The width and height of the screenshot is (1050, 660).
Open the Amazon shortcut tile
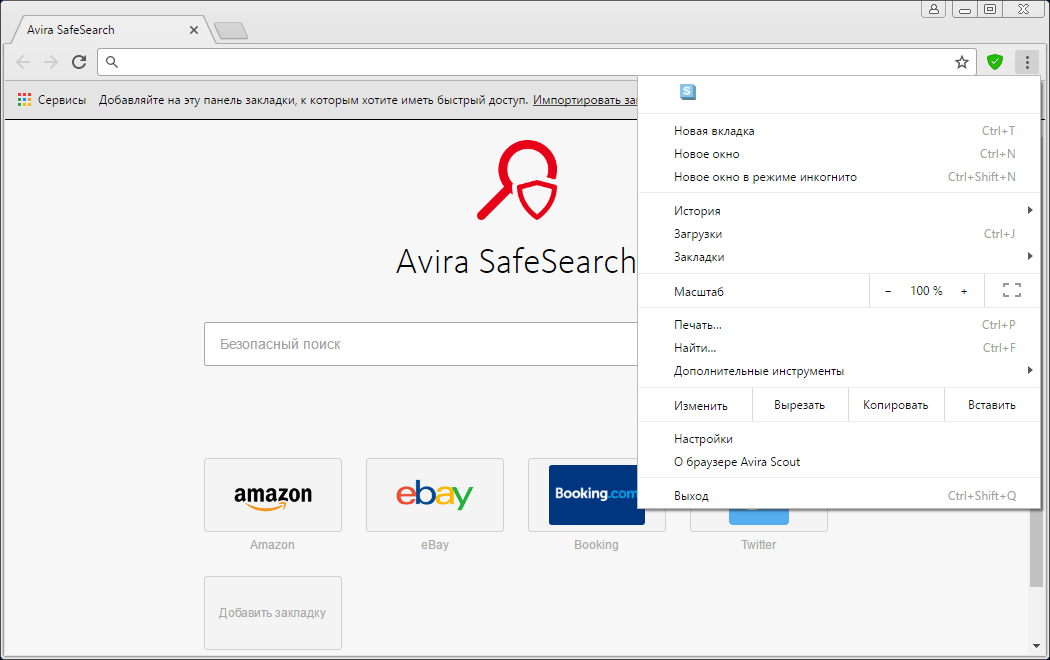pos(273,495)
